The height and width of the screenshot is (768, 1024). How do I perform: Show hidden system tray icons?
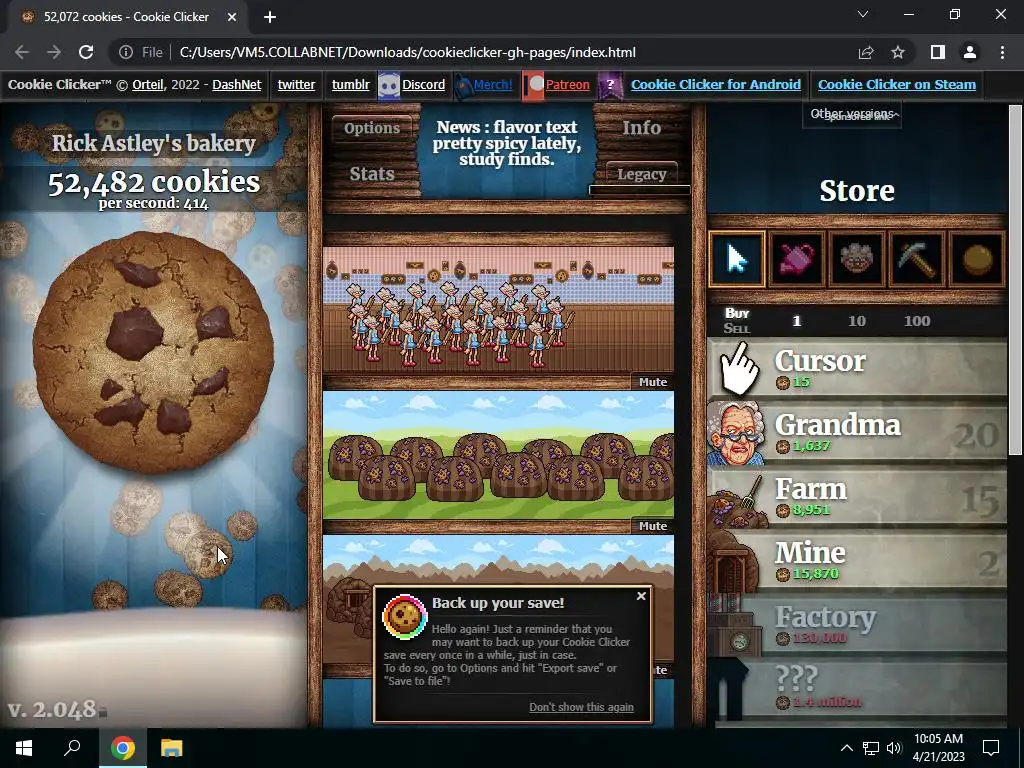point(846,748)
